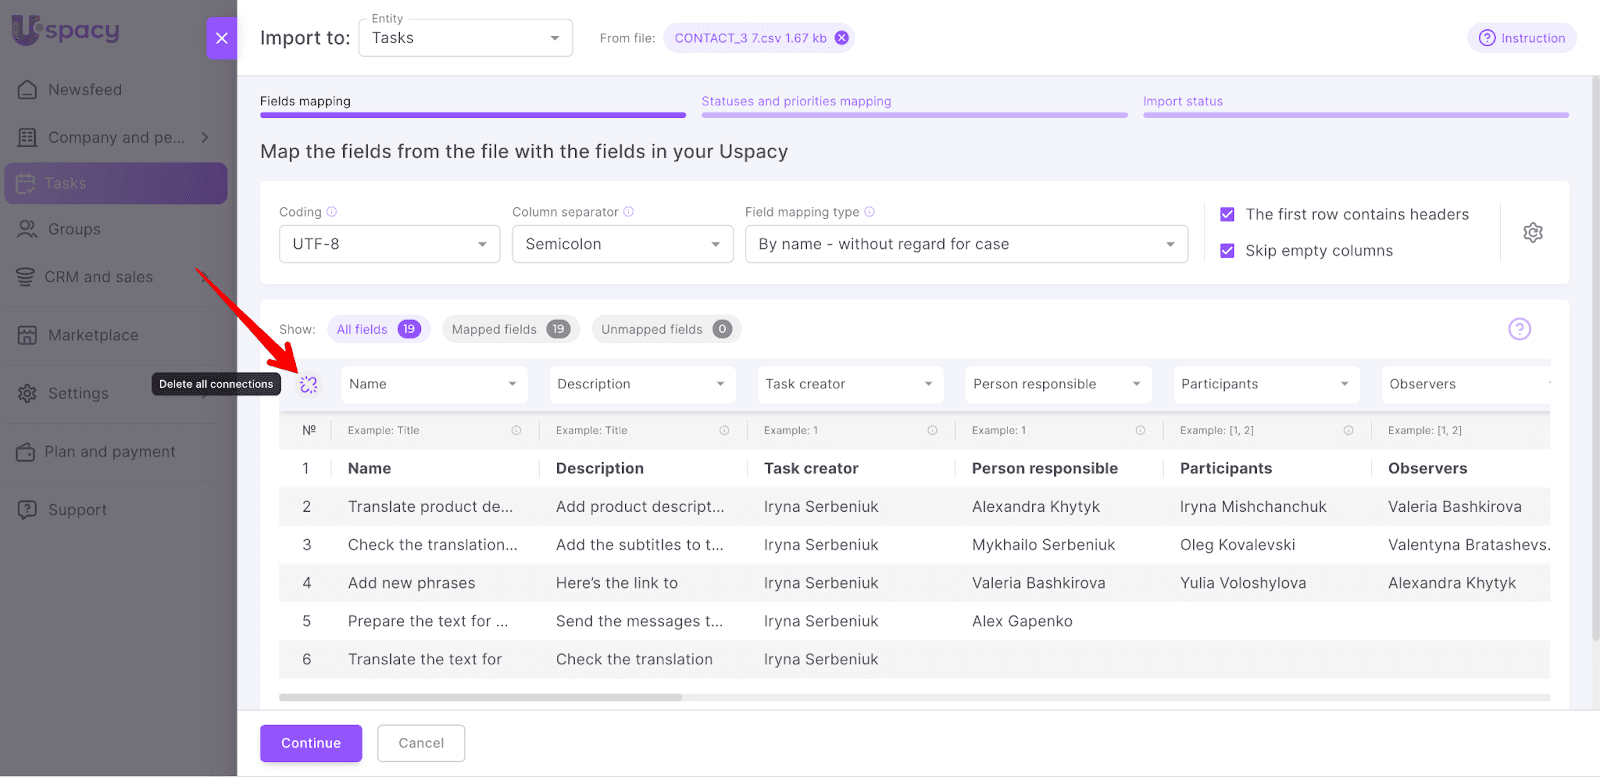Open the Entity Tasks dropdown
The width and height of the screenshot is (1600, 777).
pos(465,38)
